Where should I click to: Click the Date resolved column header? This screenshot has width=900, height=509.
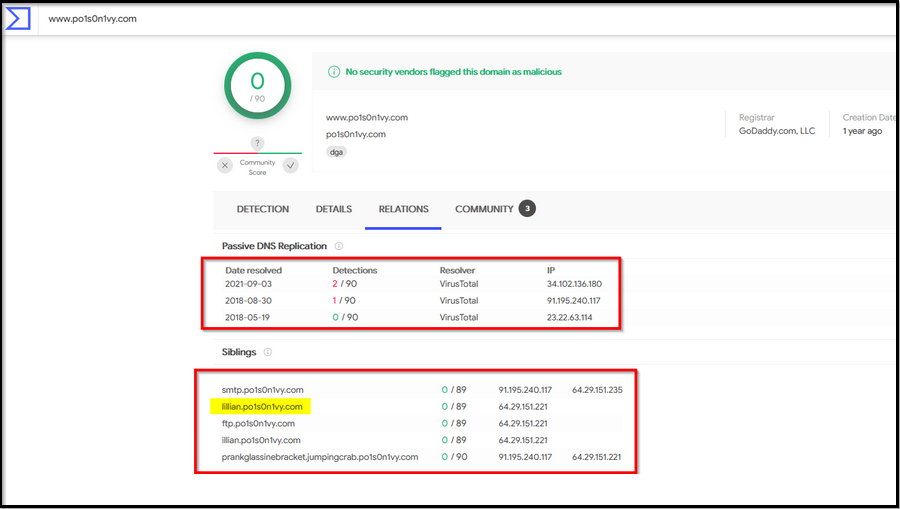253,270
